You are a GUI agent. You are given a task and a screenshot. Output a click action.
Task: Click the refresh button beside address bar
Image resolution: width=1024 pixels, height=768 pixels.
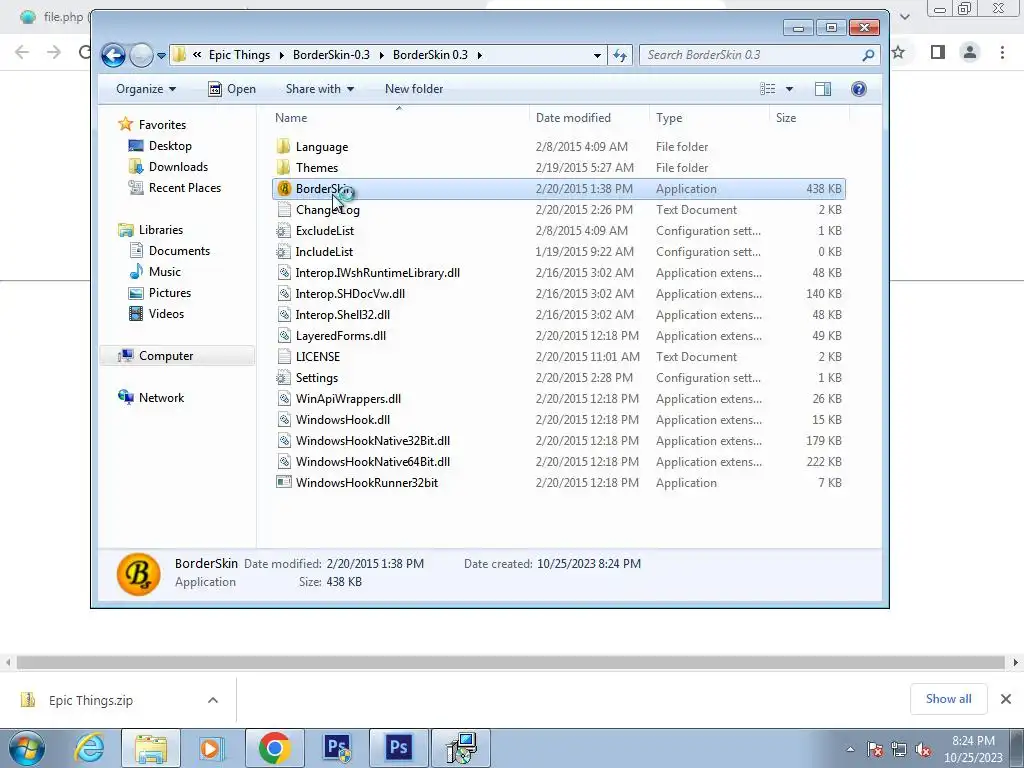620,56
